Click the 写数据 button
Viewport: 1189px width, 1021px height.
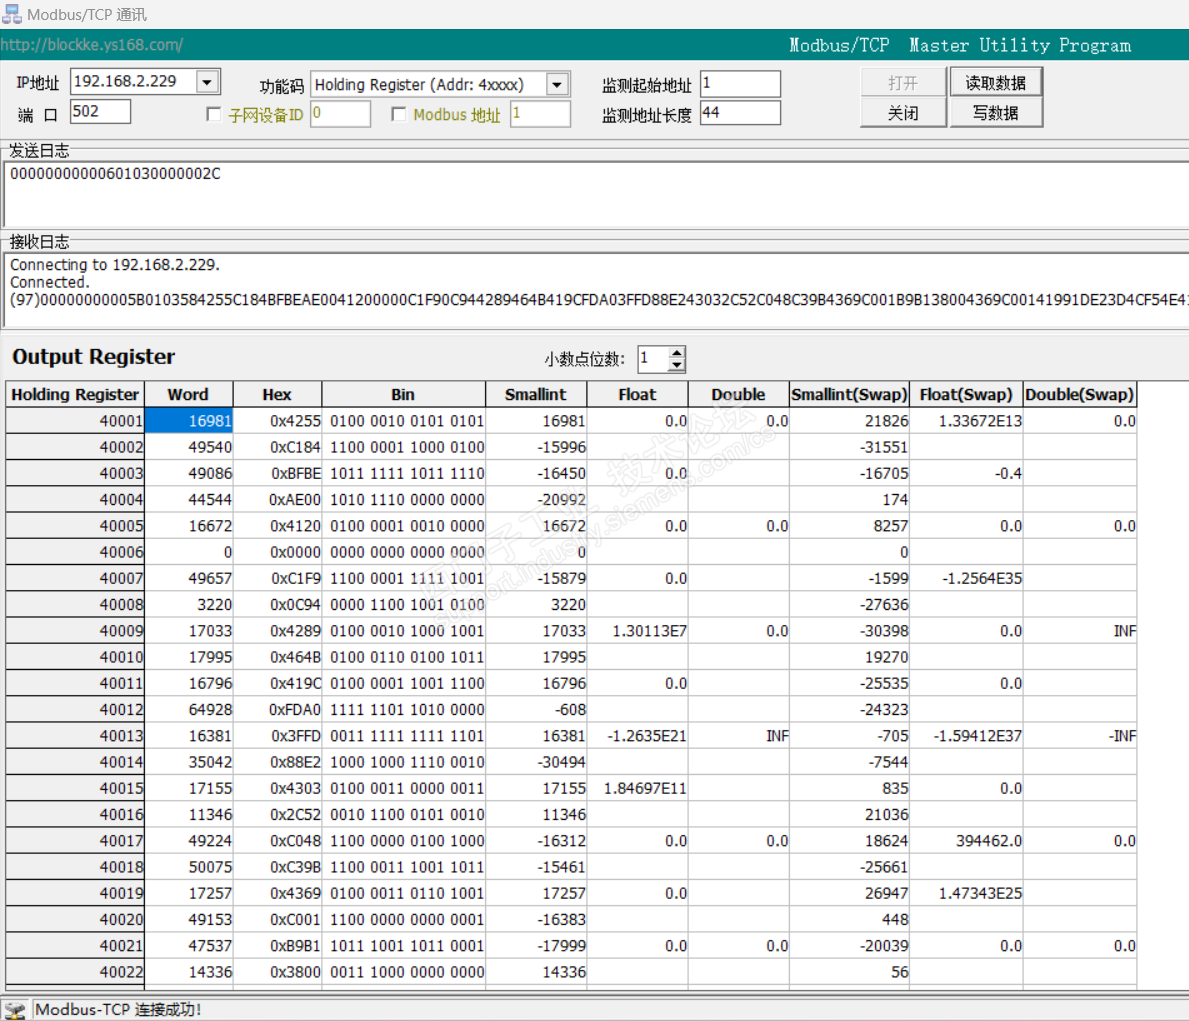tap(995, 113)
